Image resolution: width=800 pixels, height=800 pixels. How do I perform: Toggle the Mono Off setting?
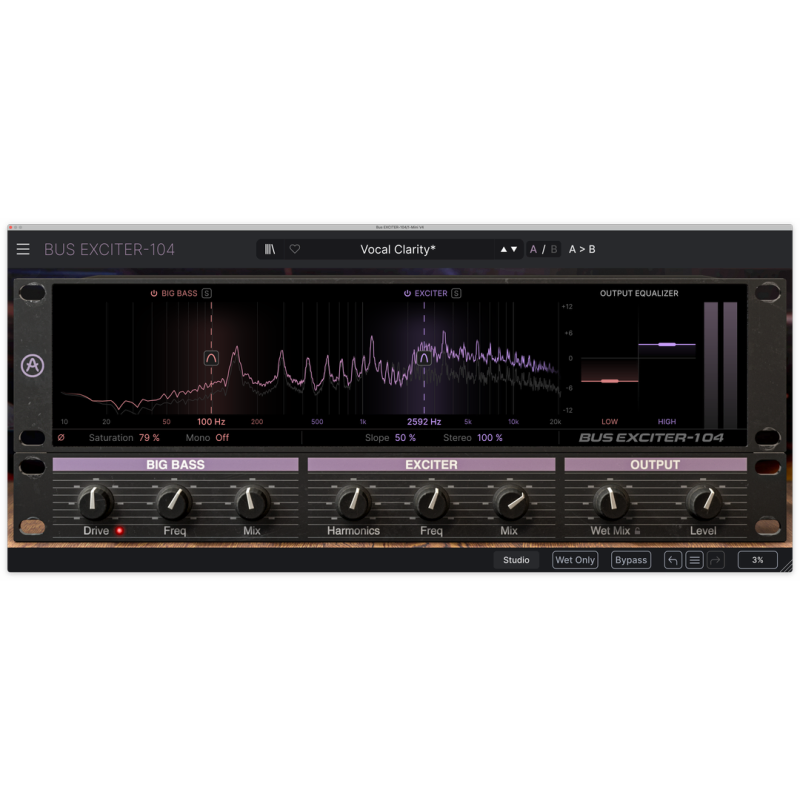point(222,438)
